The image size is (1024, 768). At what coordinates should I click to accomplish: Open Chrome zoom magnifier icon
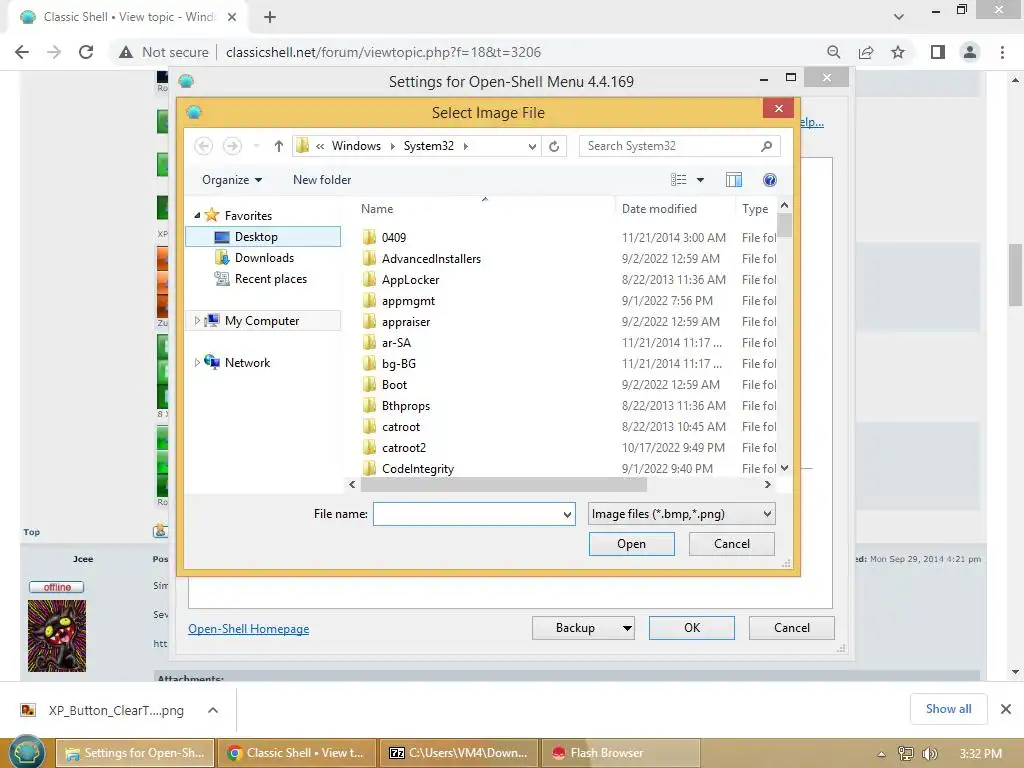pyautogui.click(x=833, y=52)
